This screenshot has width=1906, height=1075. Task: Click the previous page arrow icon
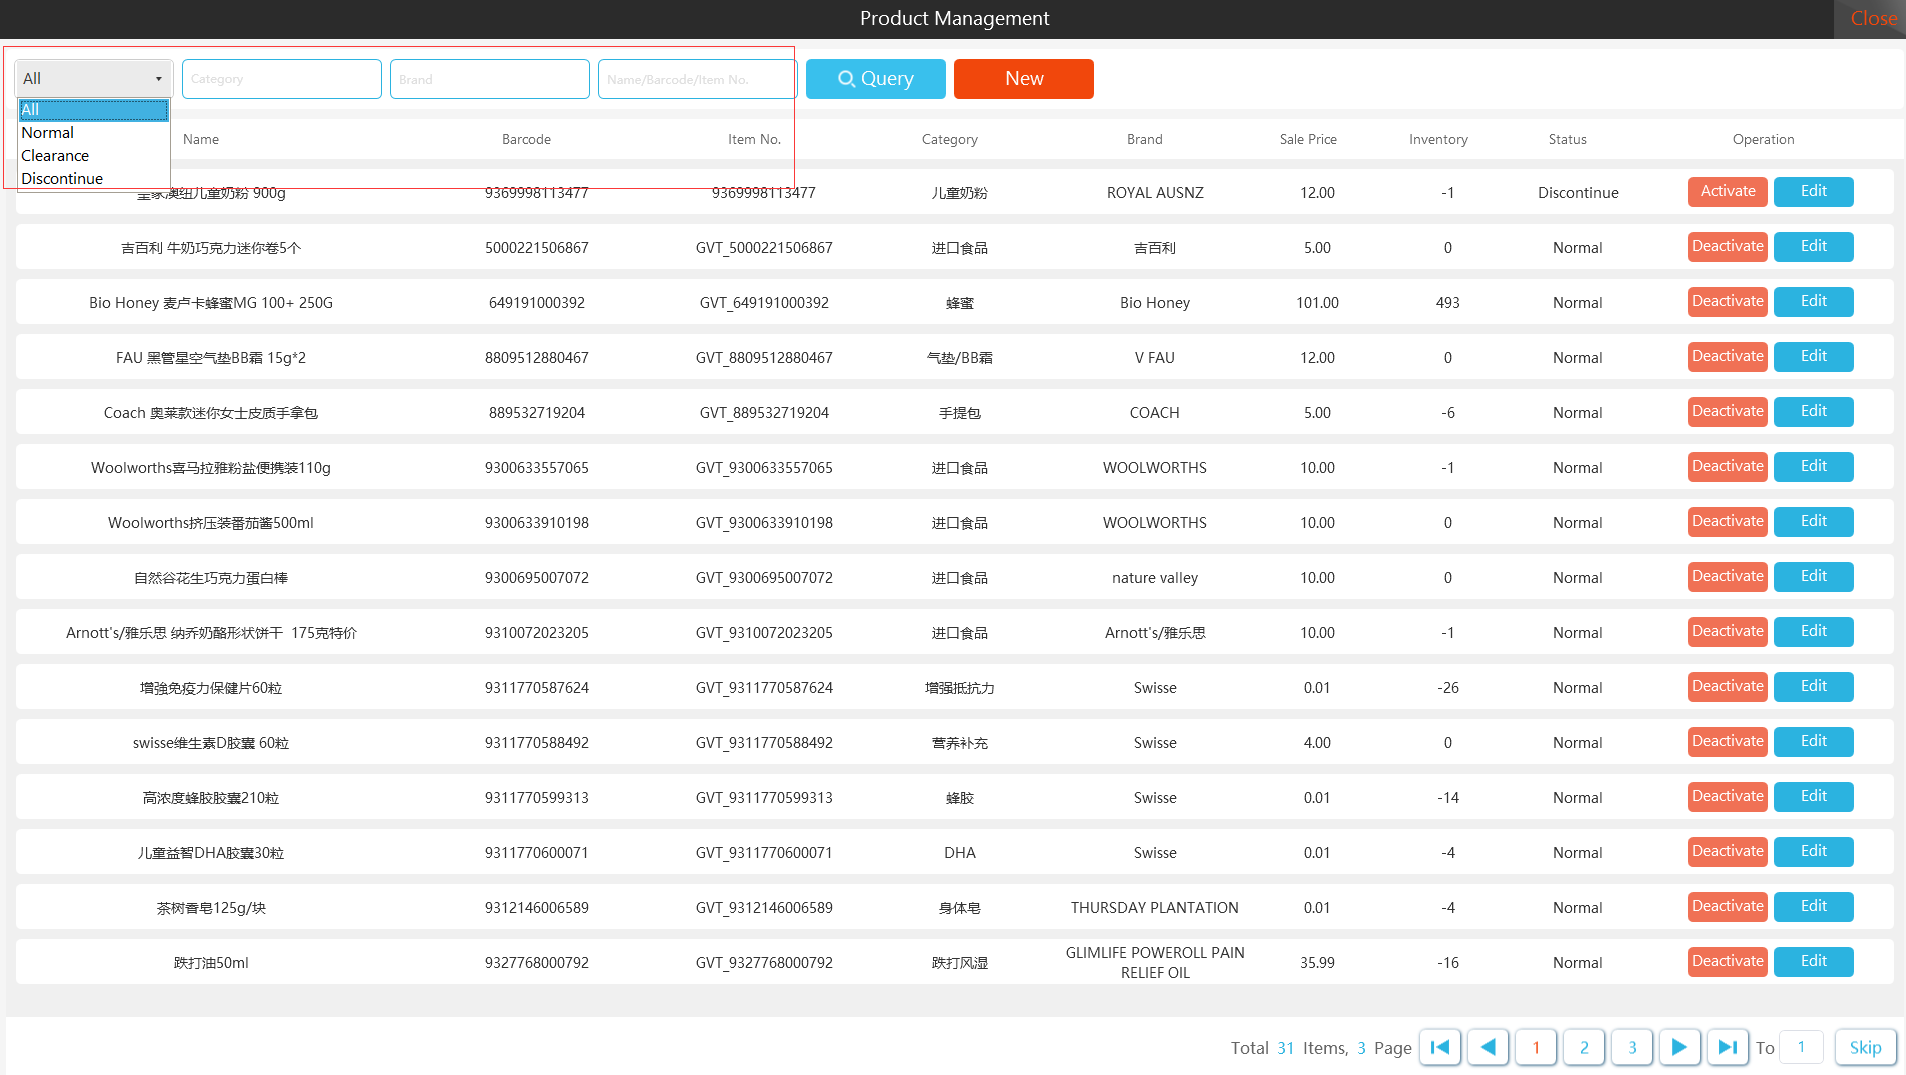[x=1488, y=1047]
